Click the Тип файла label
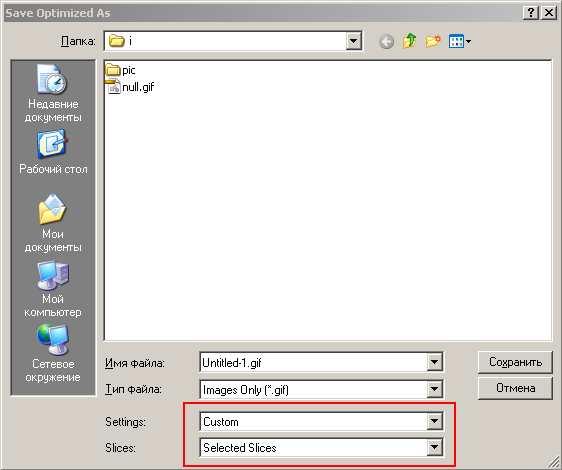The height and width of the screenshot is (470, 562). click(x=133, y=389)
